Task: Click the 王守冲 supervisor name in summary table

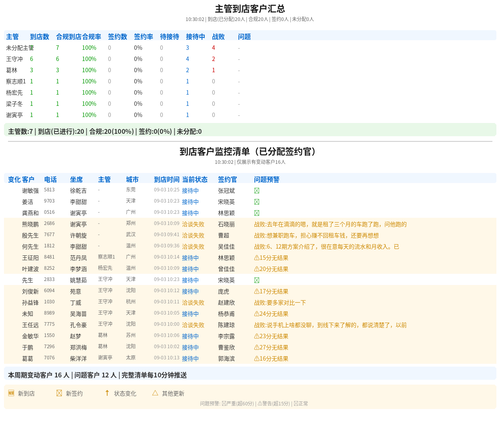Action: (14, 59)
